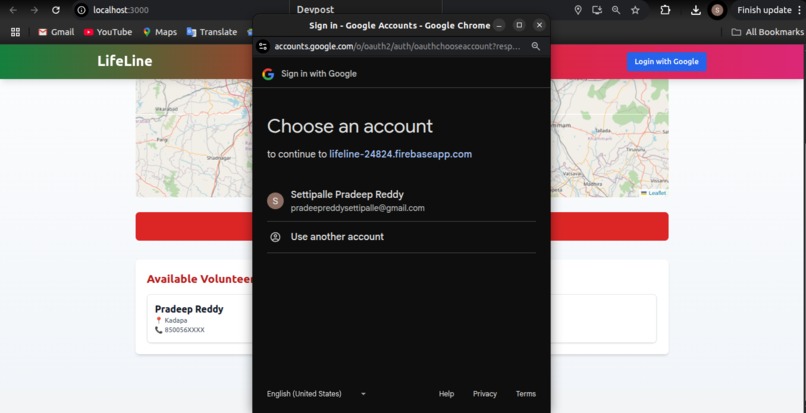
Task: Open the Chrome three-dot menu
Action: pos(798,10)
